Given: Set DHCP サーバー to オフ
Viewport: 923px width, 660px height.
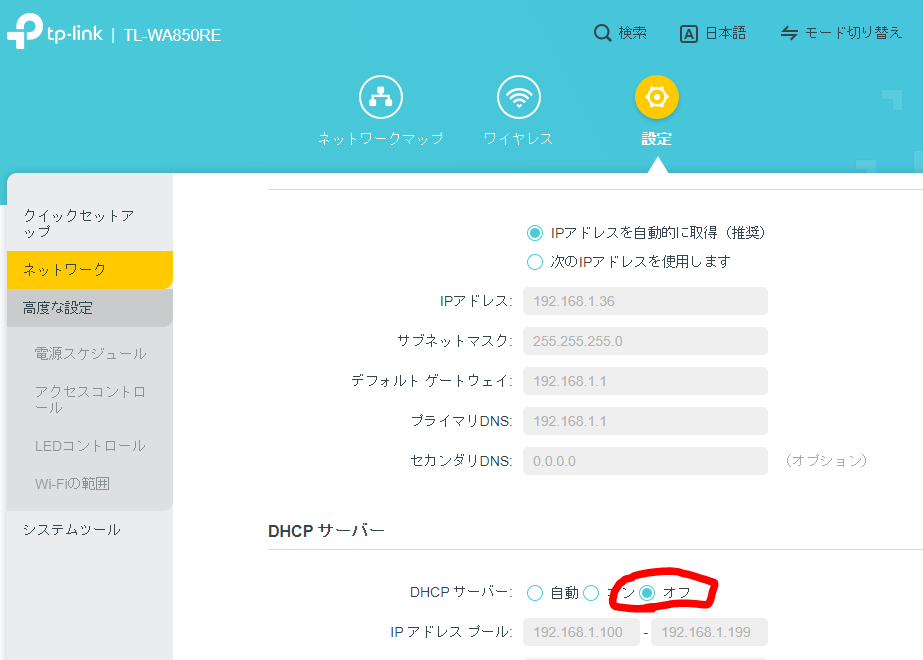Looking at the screenshot, I should tap(647, 593).
